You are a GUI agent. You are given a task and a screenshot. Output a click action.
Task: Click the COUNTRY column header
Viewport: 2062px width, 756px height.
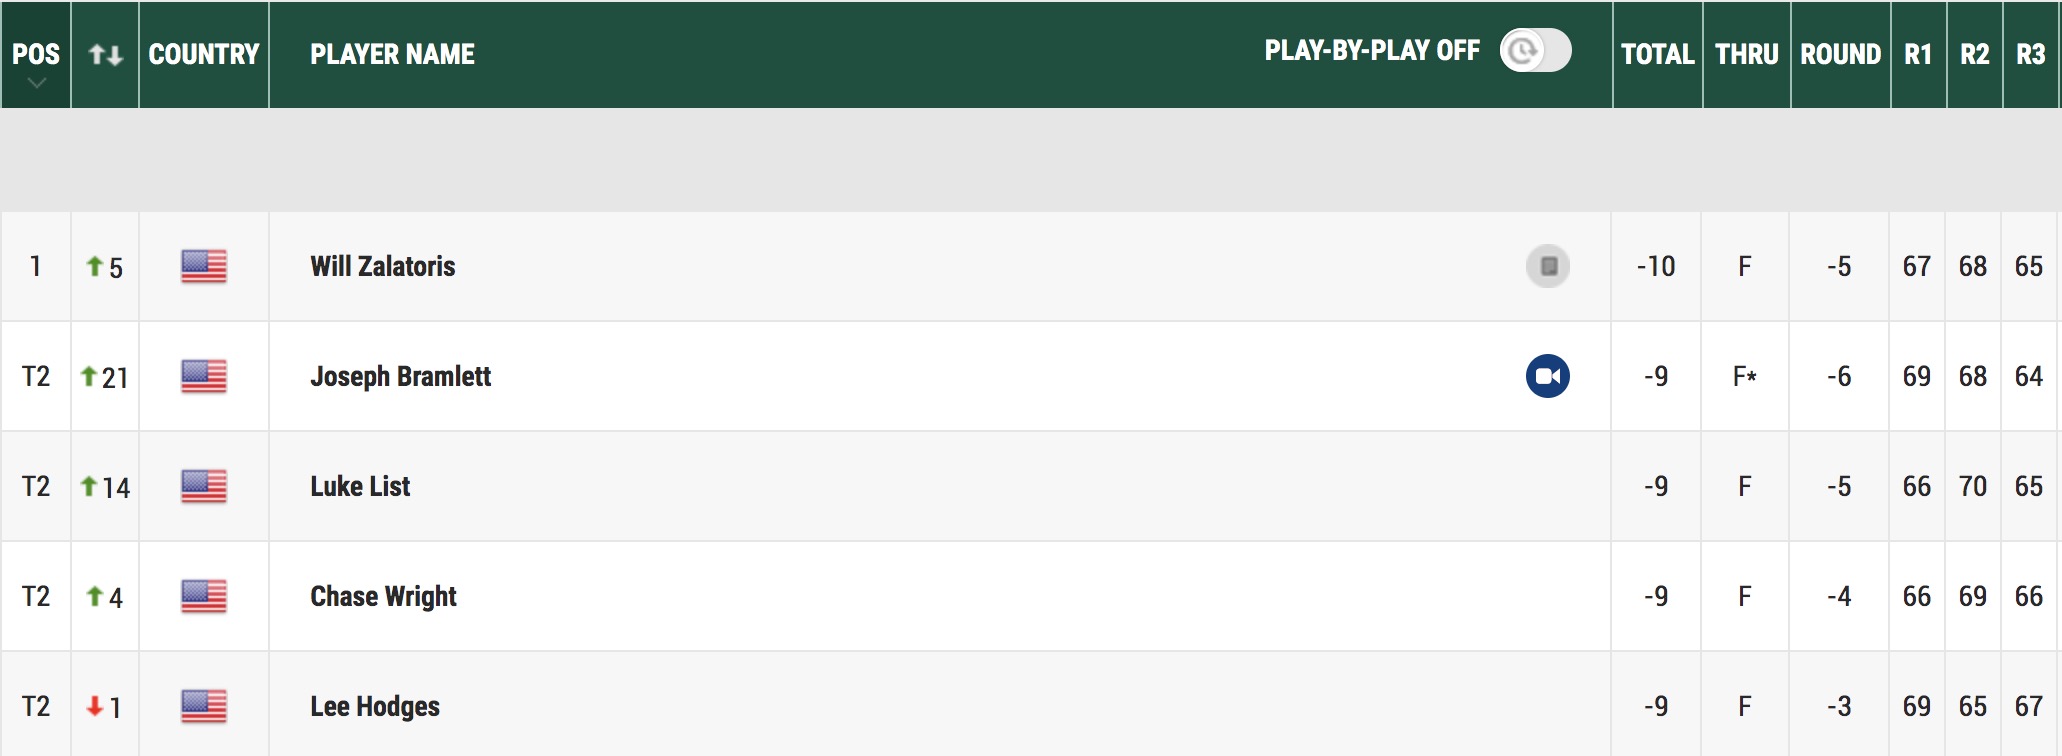point(204,54)
